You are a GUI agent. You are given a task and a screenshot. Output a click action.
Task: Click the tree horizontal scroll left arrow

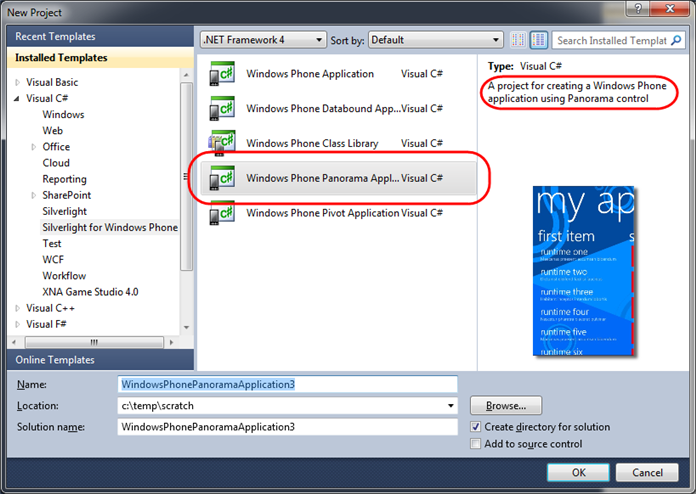point(15,342)
